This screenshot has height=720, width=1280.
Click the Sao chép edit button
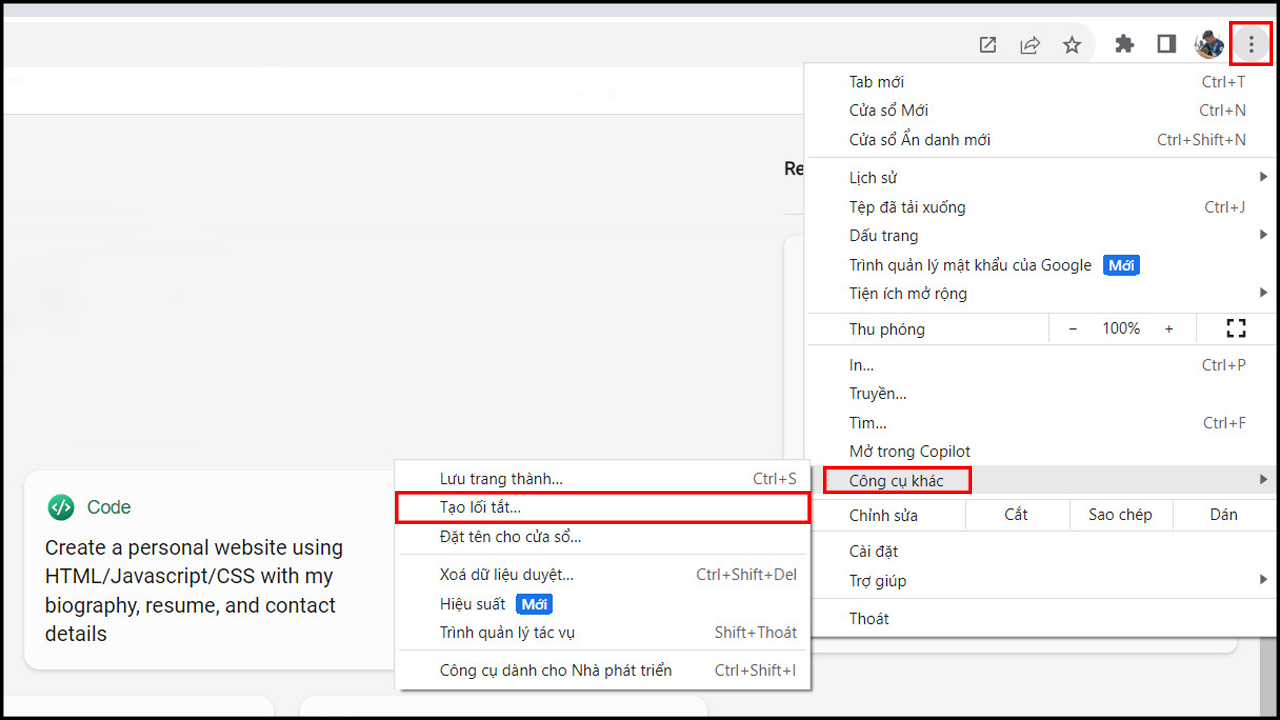(x=1120, y=515)
